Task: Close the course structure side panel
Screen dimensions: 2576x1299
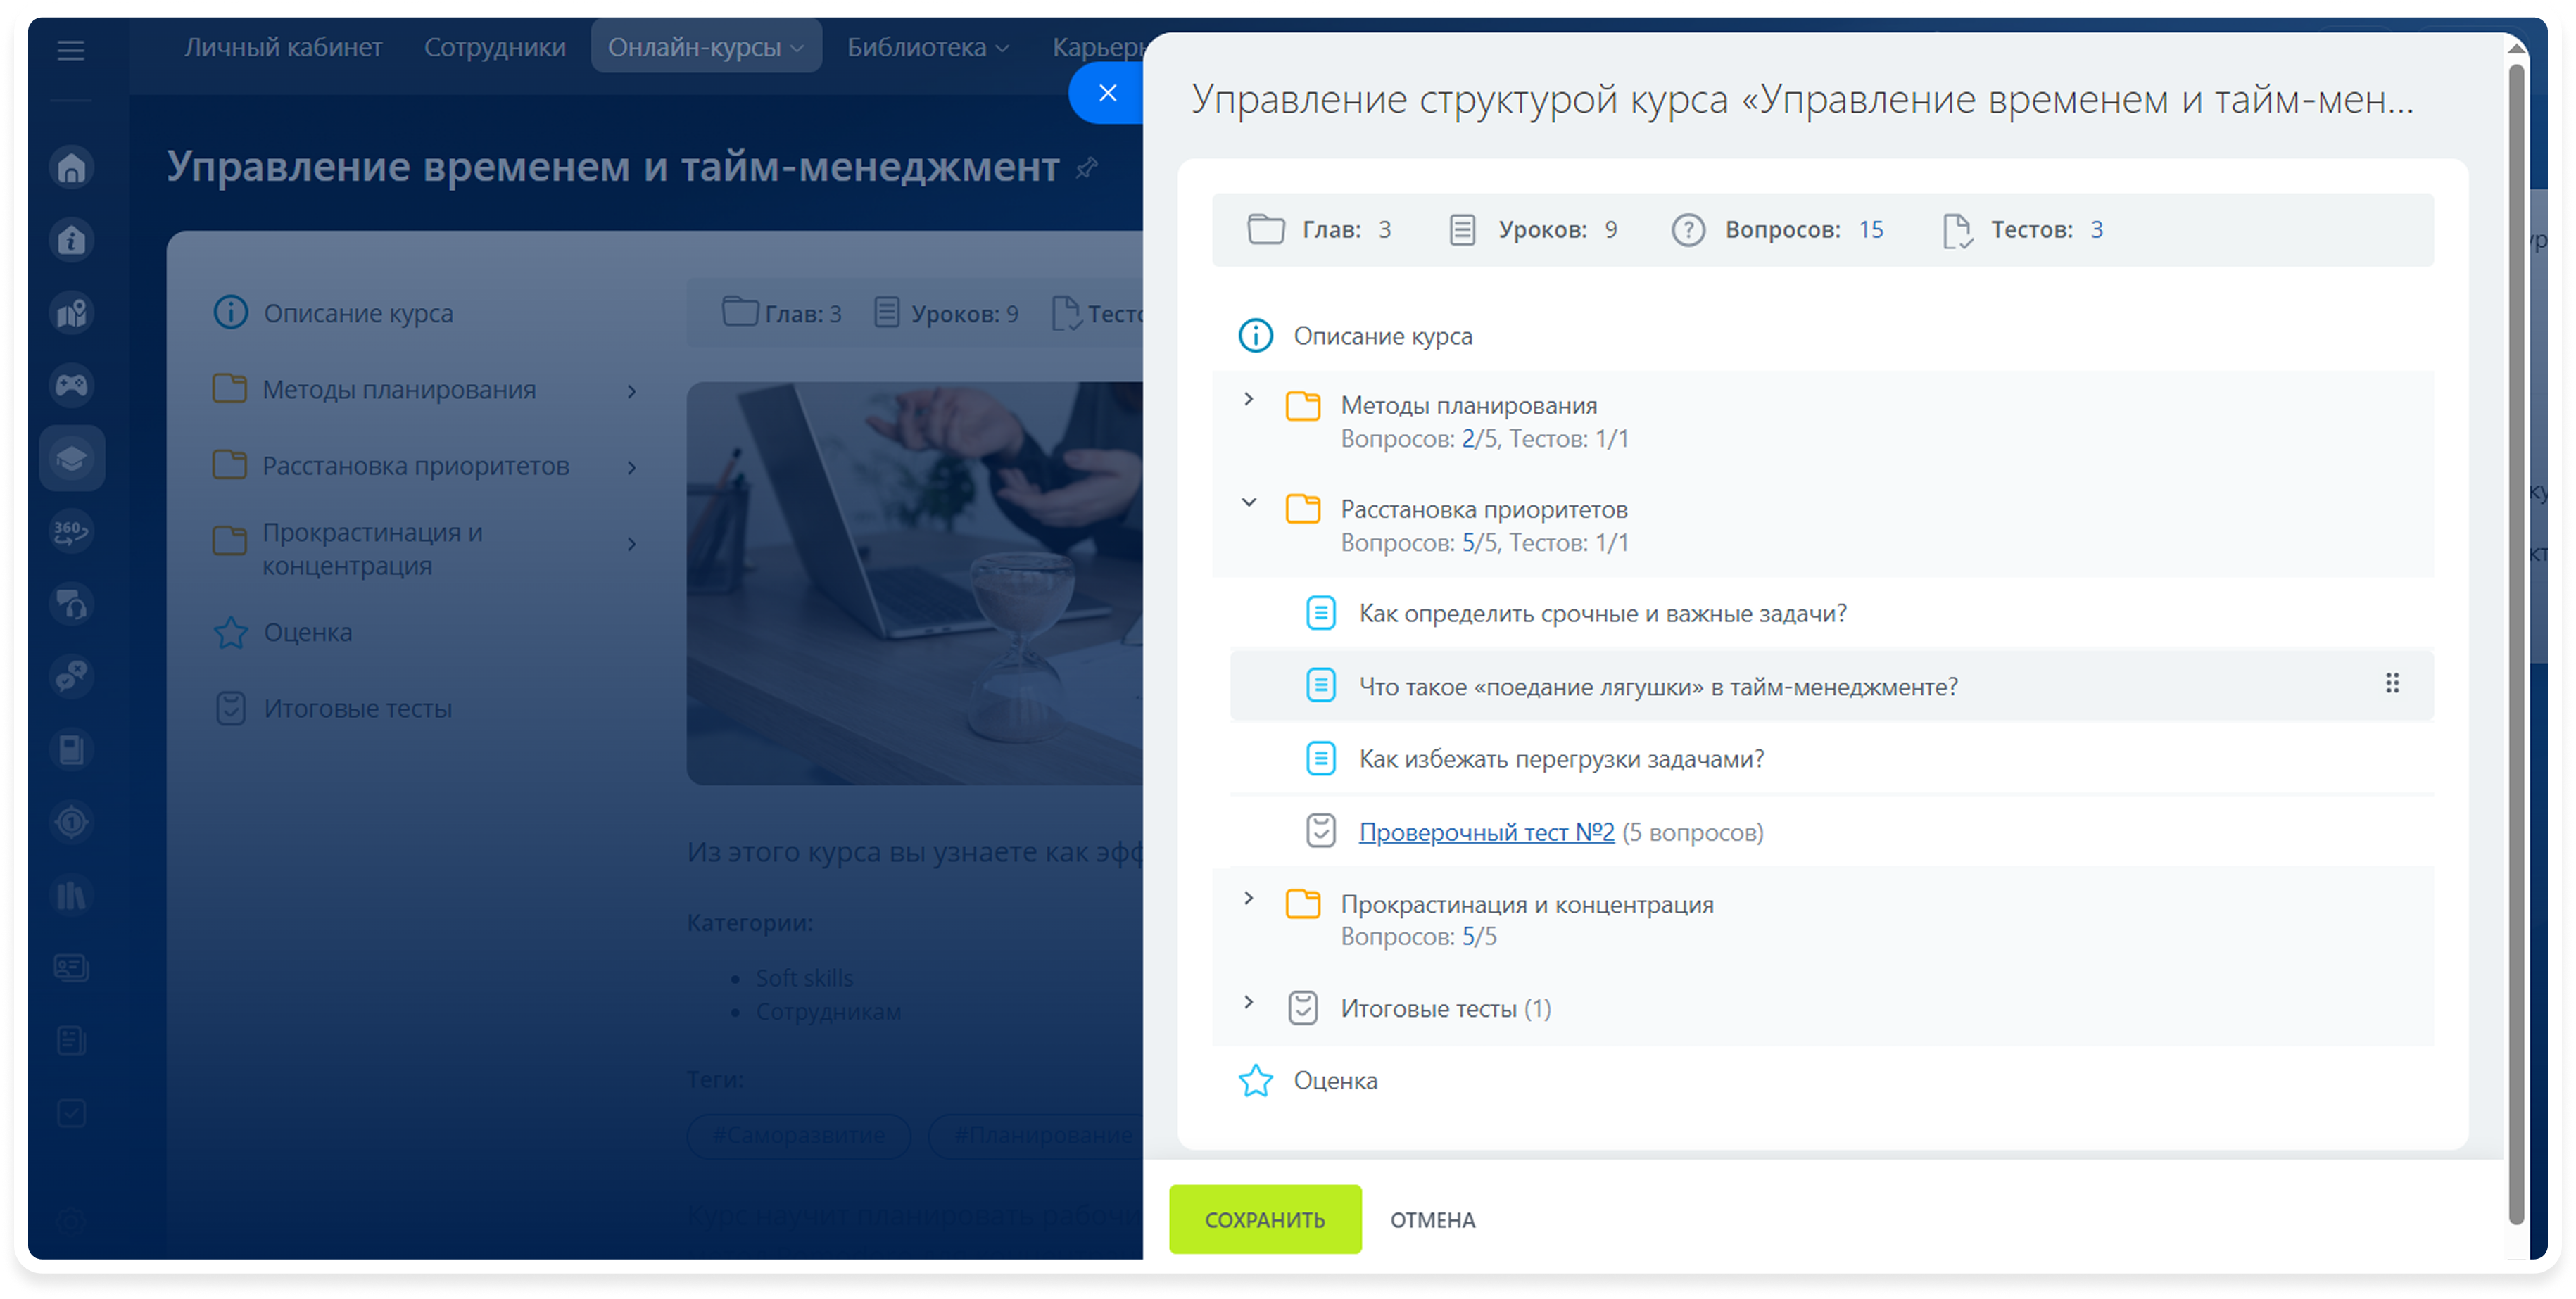Action: tap(1107, 93)
